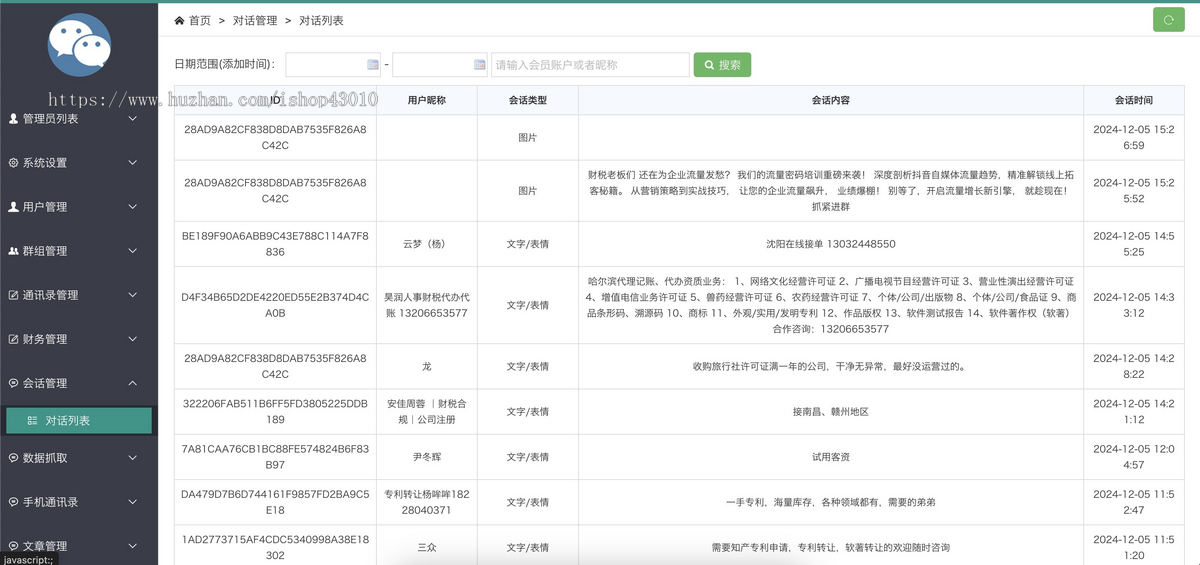
Task: Click the 通讯录管理 edit icon
Action: (x=13, y=295)
